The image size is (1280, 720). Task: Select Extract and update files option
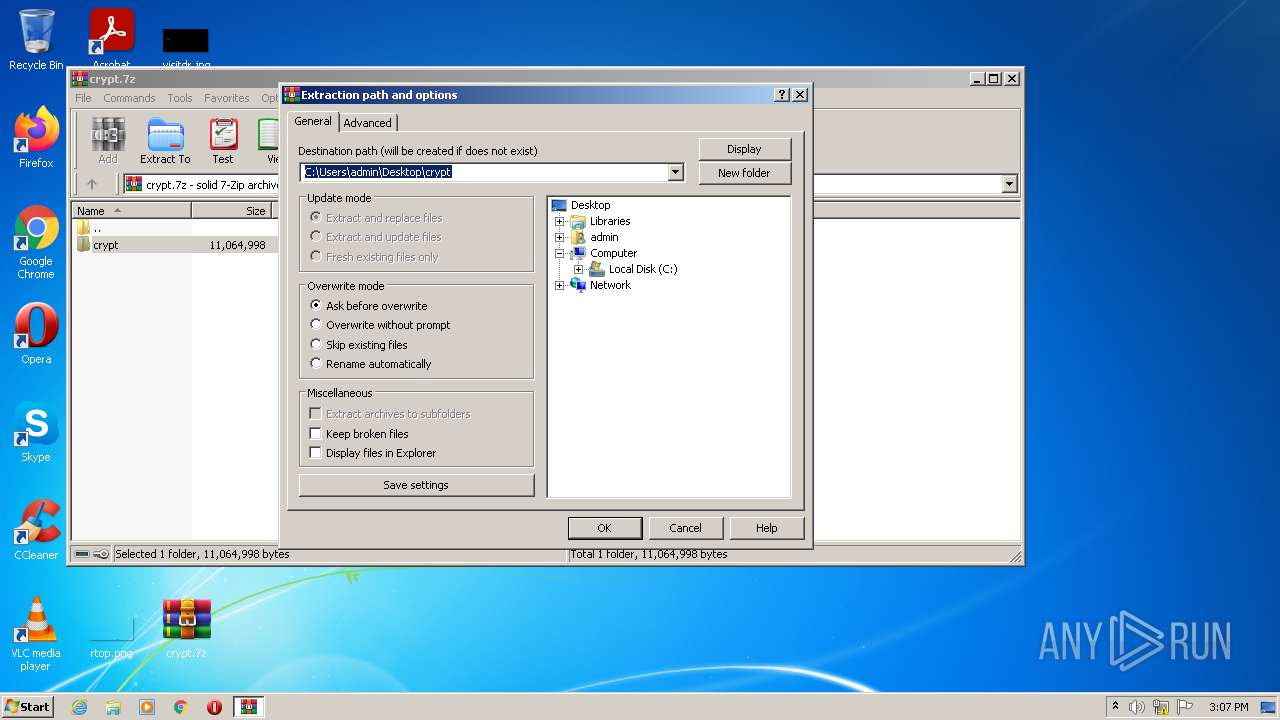click(376, 237)
